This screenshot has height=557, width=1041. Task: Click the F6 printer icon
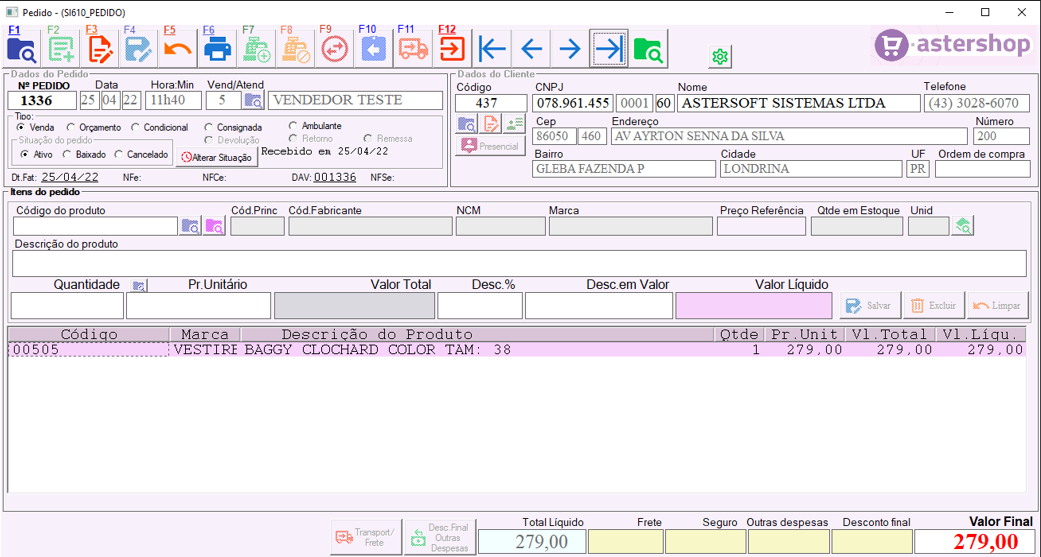tap(217, 48)
